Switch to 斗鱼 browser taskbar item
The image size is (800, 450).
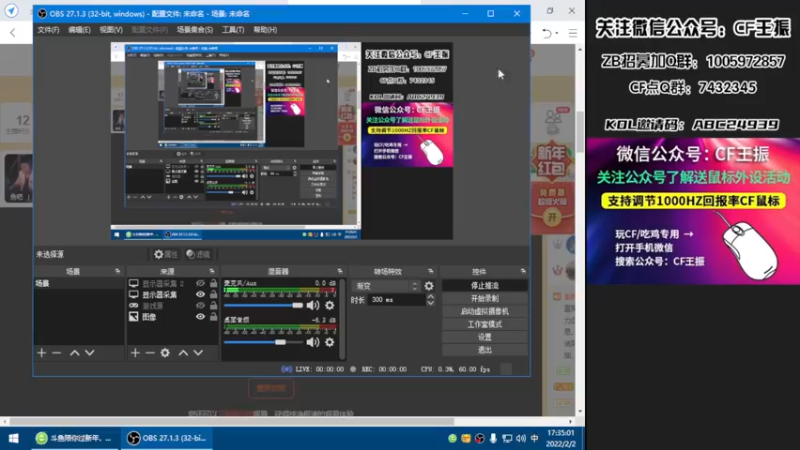(74, 438)
